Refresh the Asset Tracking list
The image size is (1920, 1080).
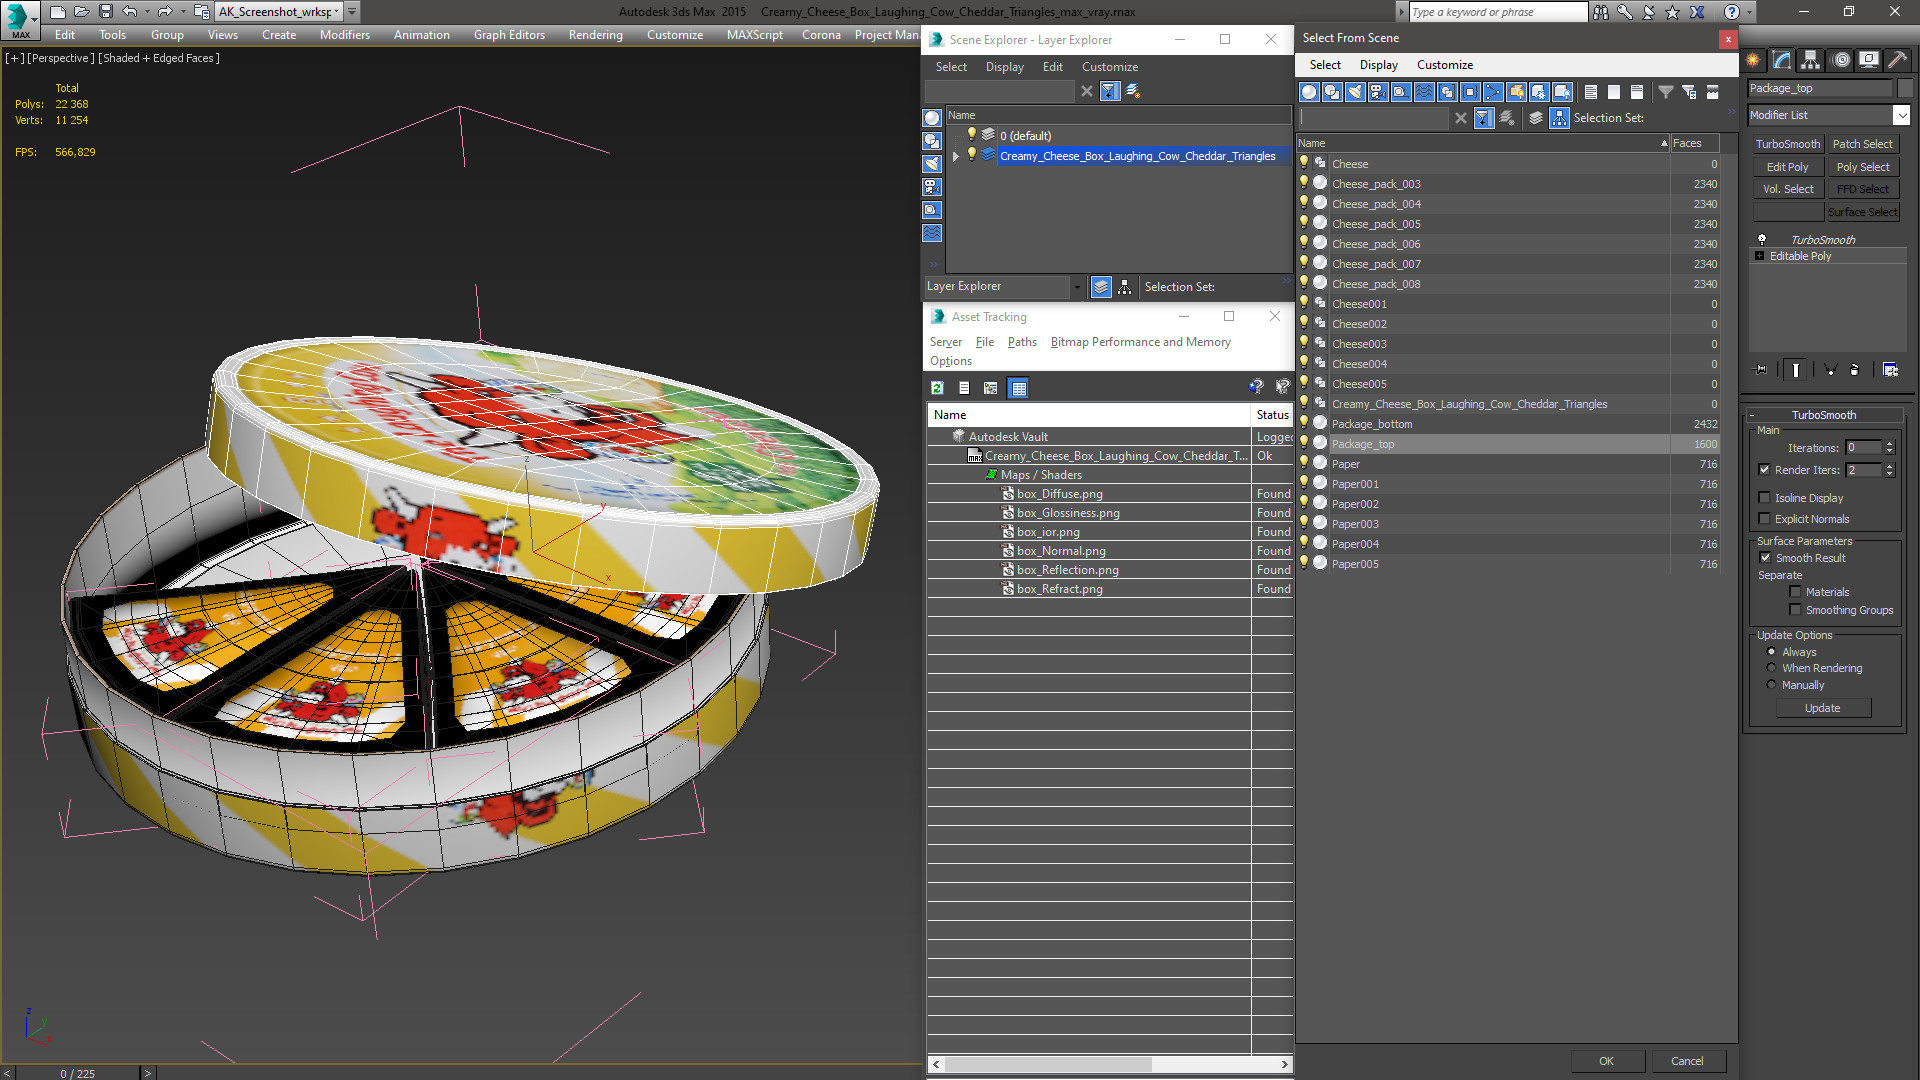pyautogui.click(x=937, y=388)
